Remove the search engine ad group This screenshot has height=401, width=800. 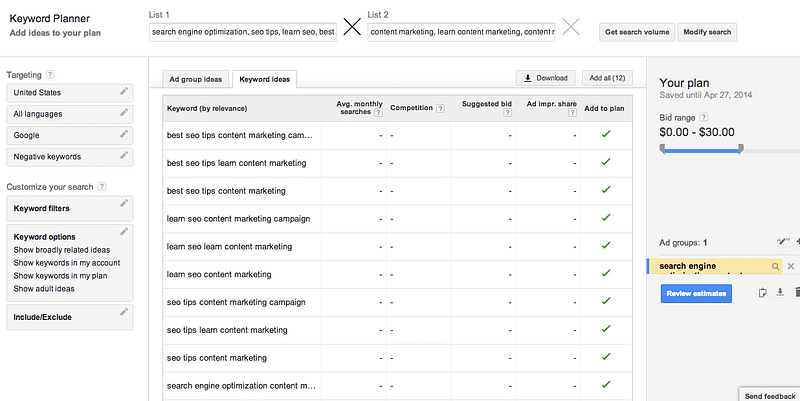pos(790,266)
